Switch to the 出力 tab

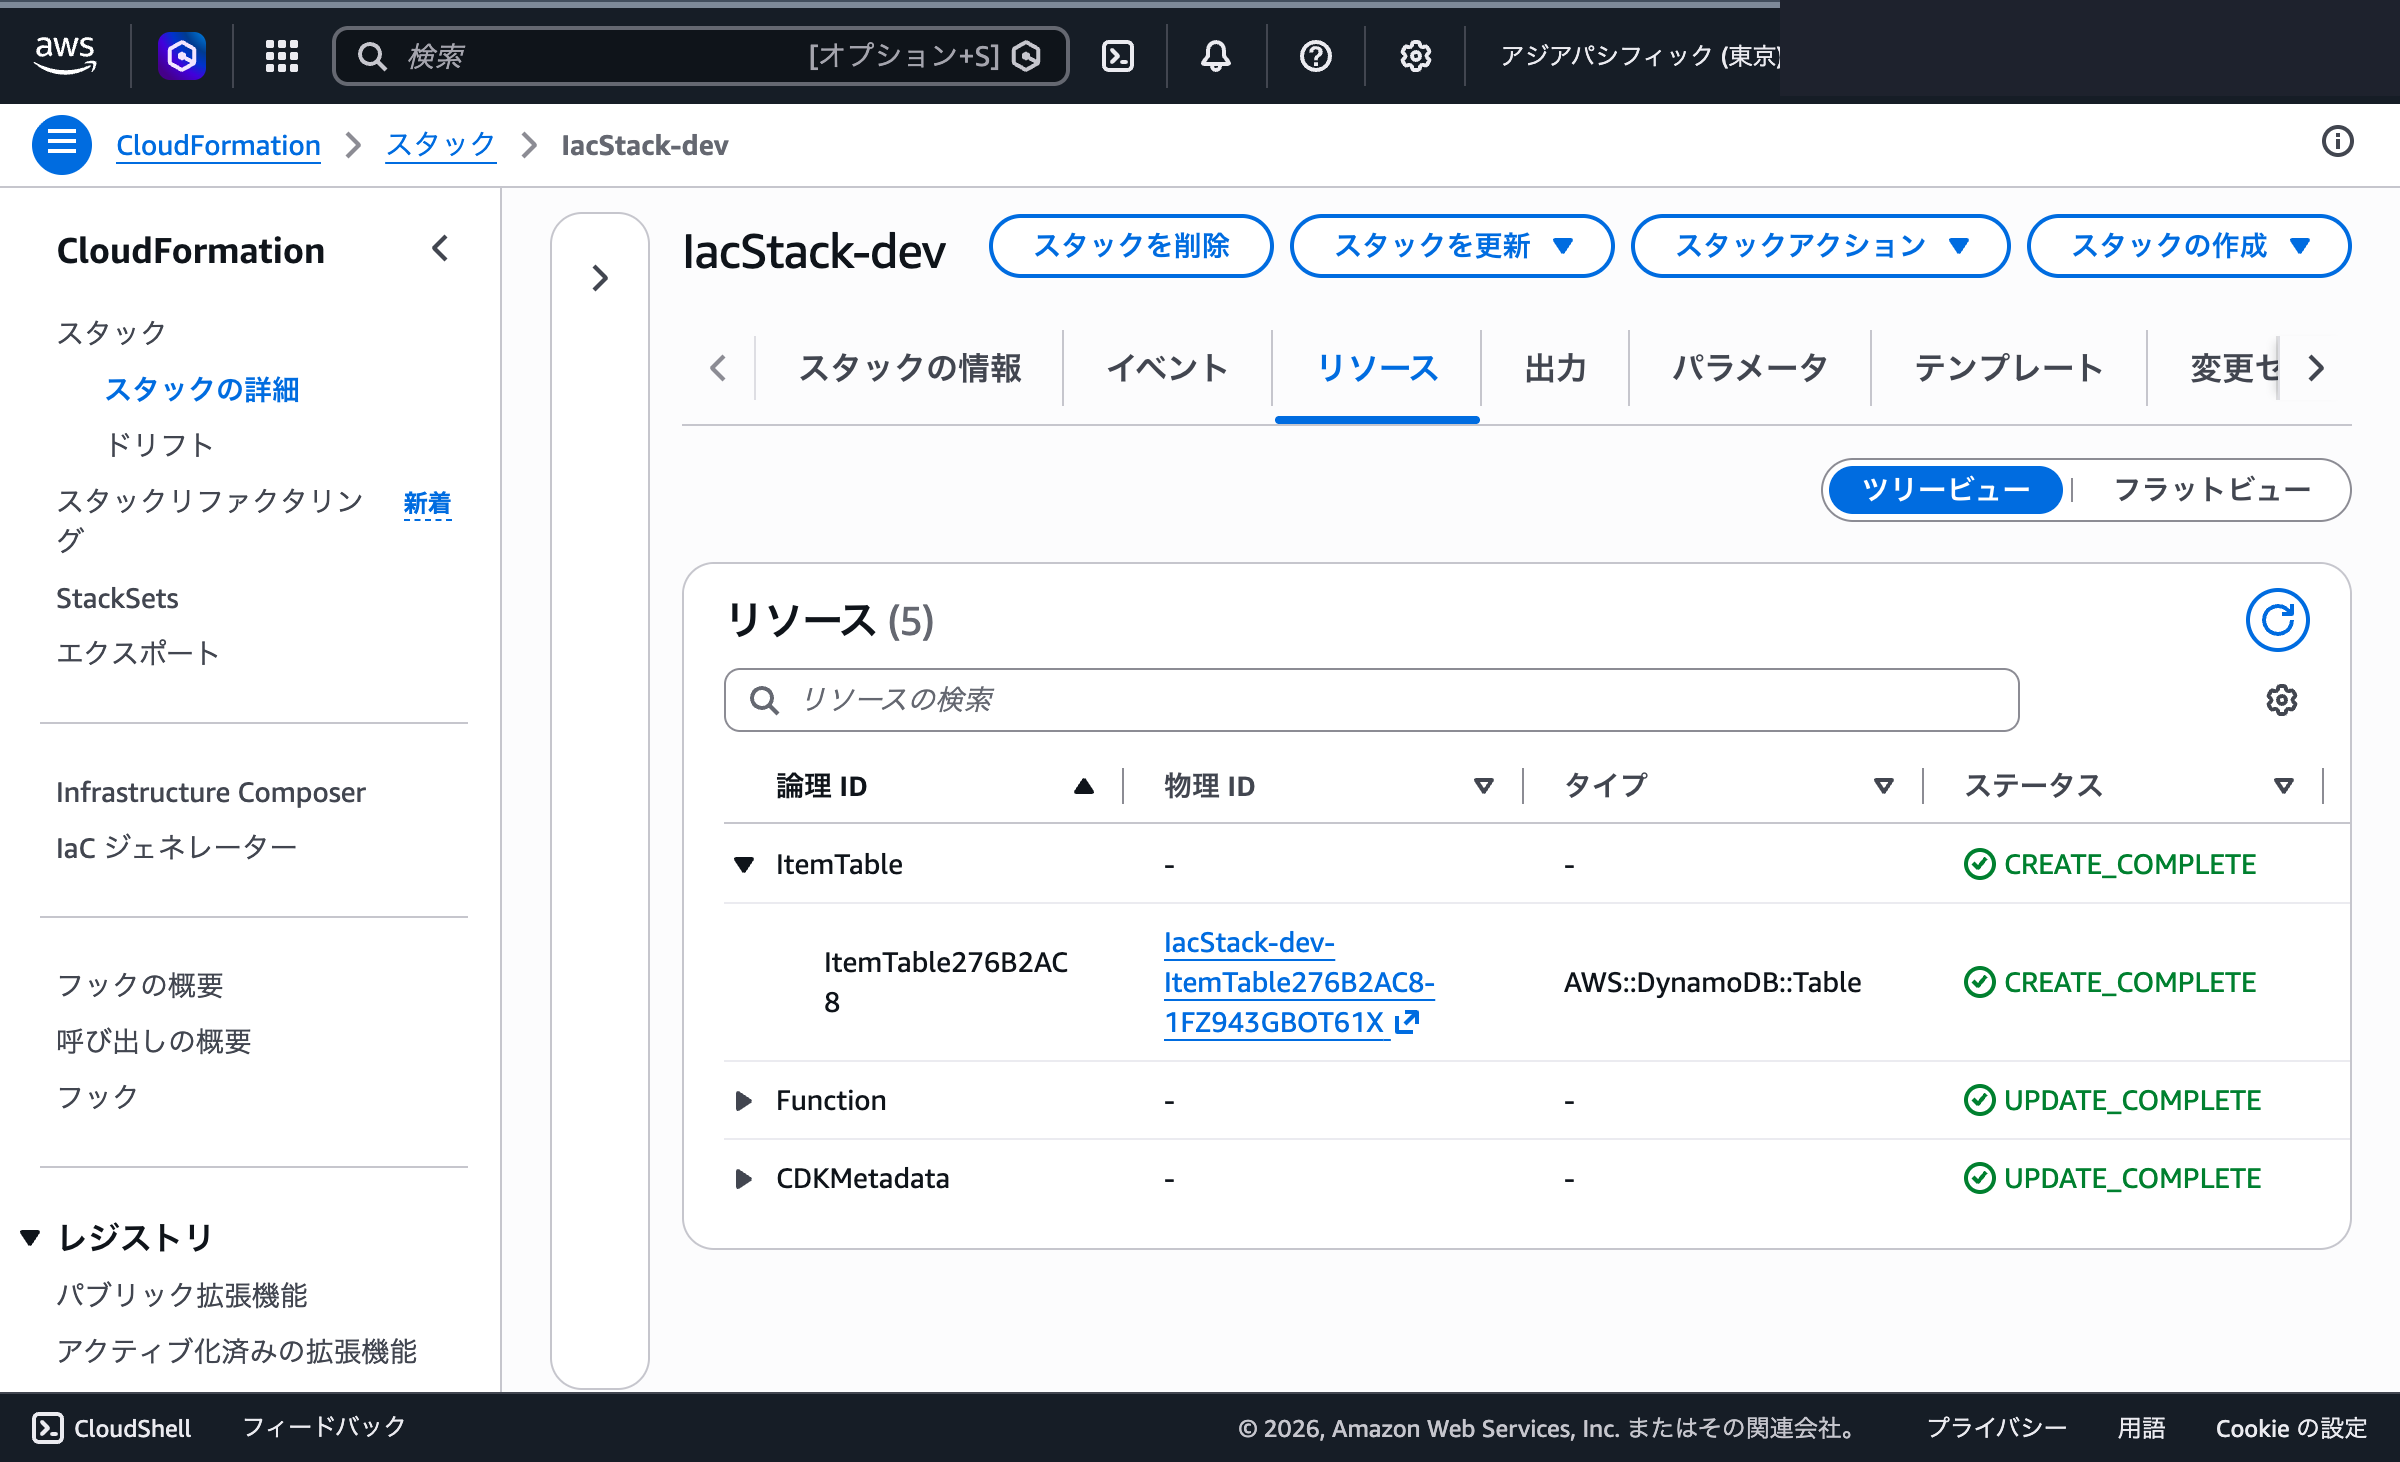click(1555, 368)
